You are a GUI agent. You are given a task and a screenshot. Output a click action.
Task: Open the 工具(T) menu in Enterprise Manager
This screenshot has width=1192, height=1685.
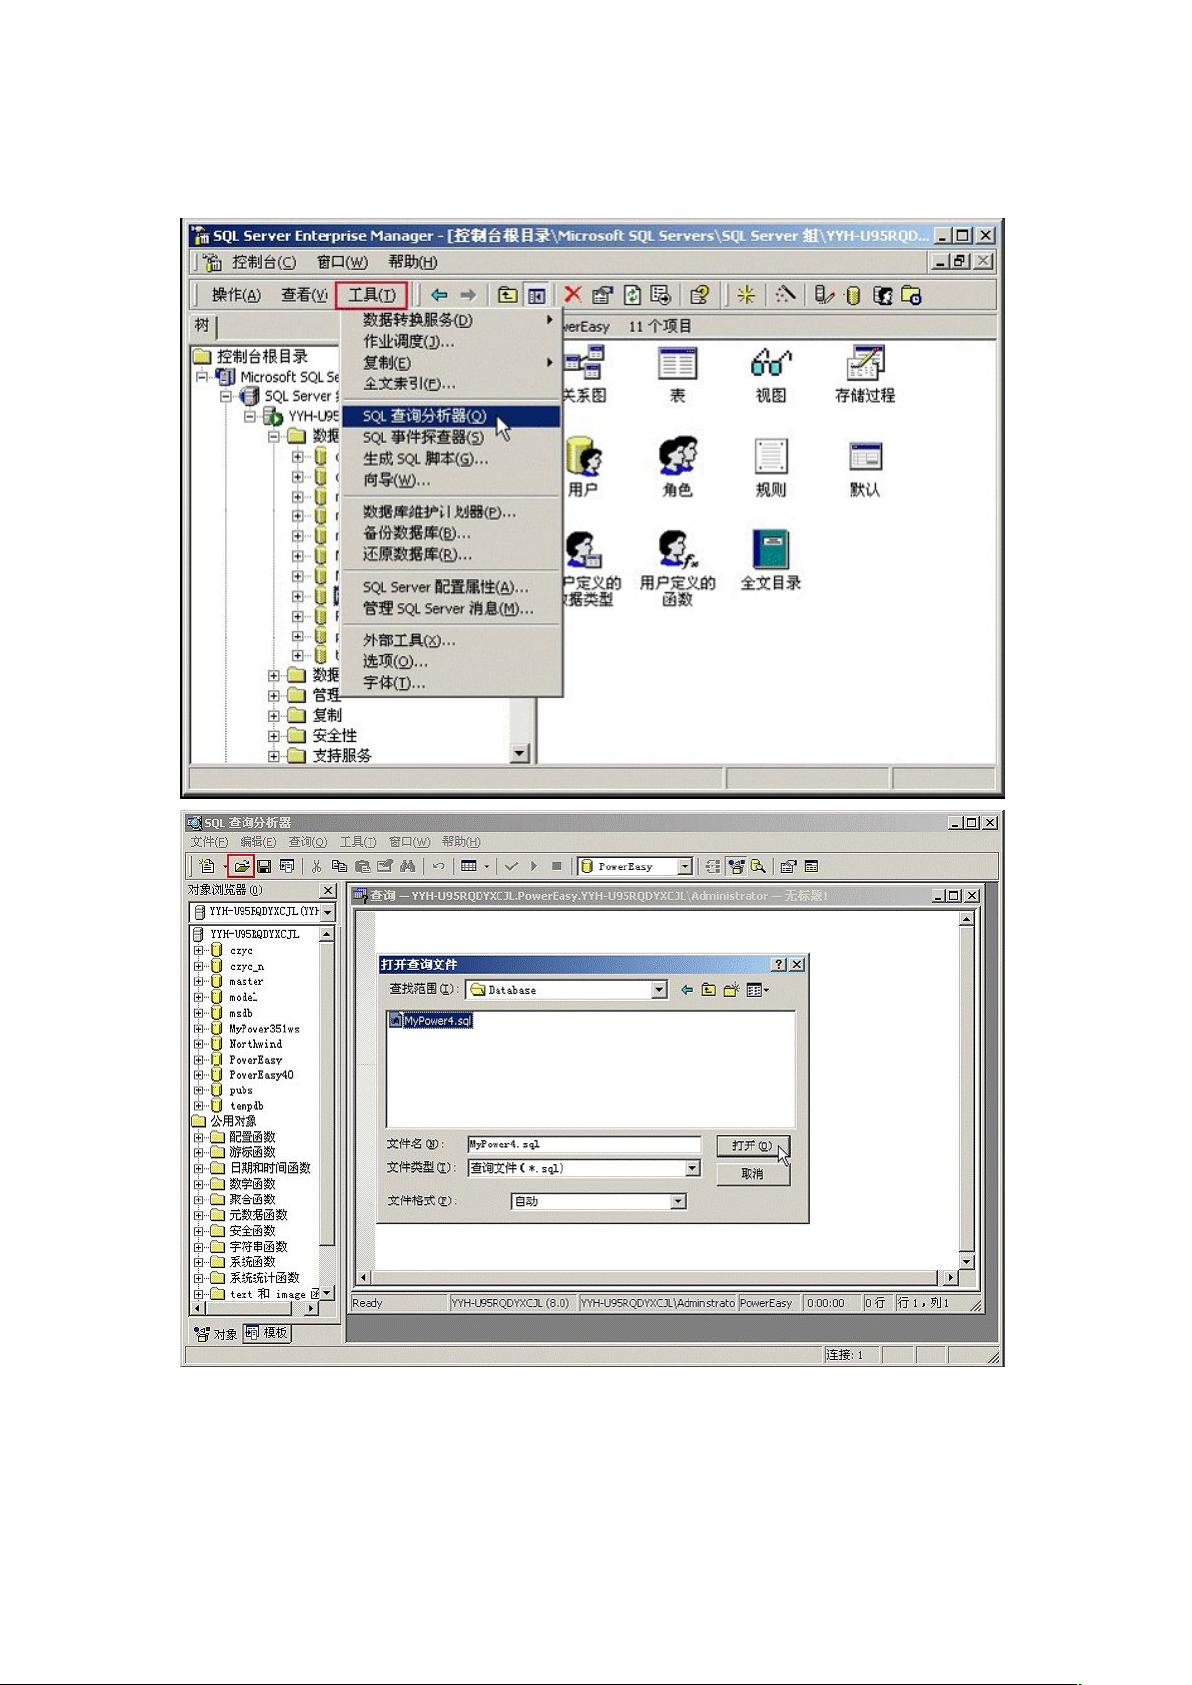(371, 295)
